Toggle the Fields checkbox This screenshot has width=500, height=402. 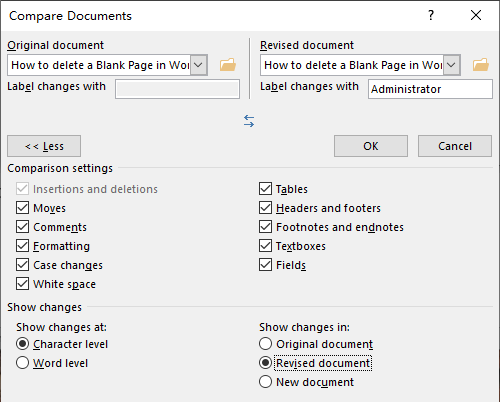click(265, 265)
